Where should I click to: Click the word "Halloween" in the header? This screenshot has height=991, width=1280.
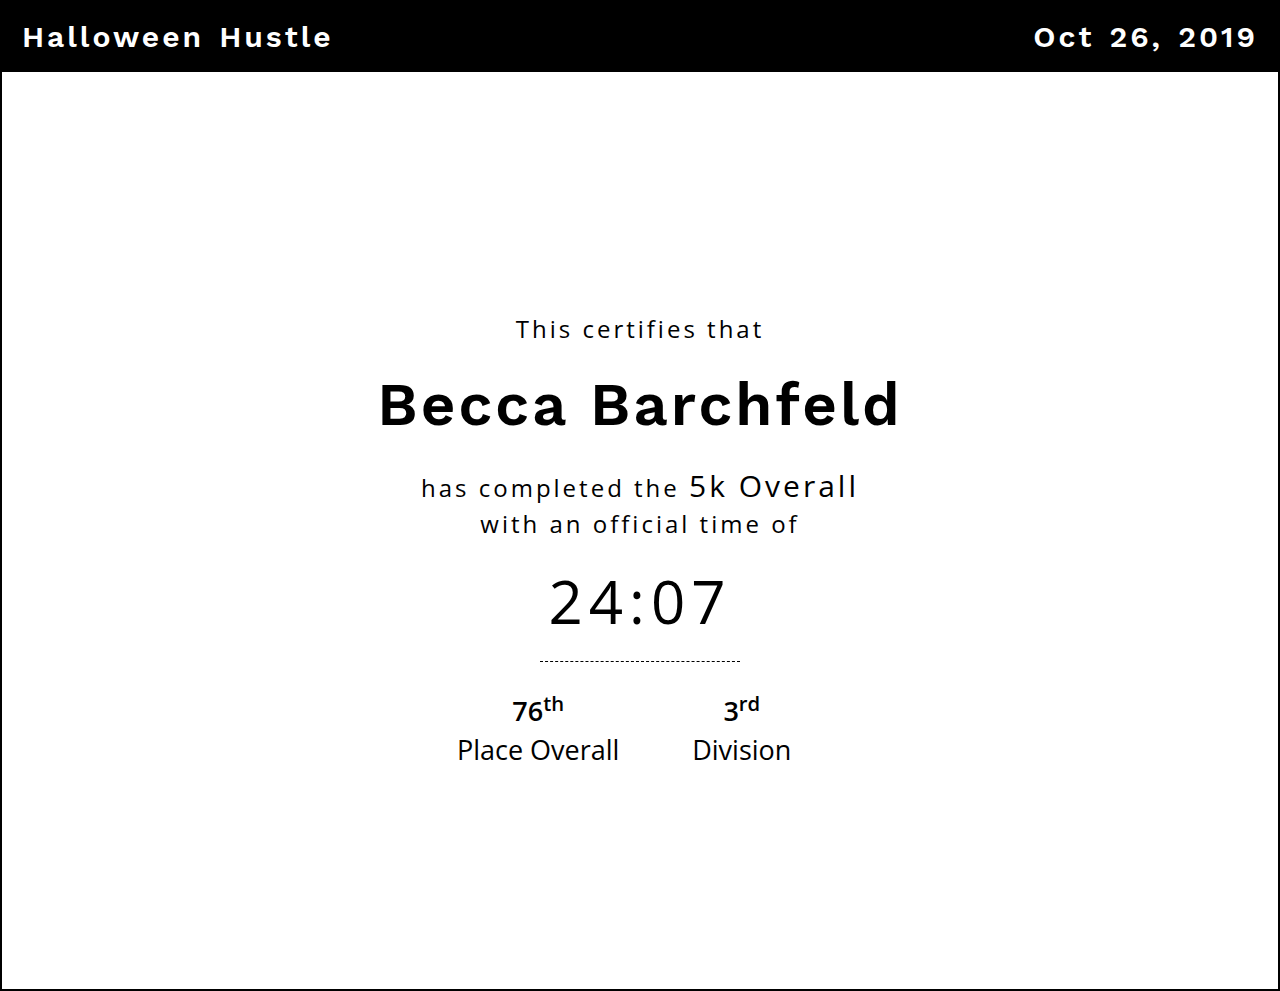click(x=112, y=37)
